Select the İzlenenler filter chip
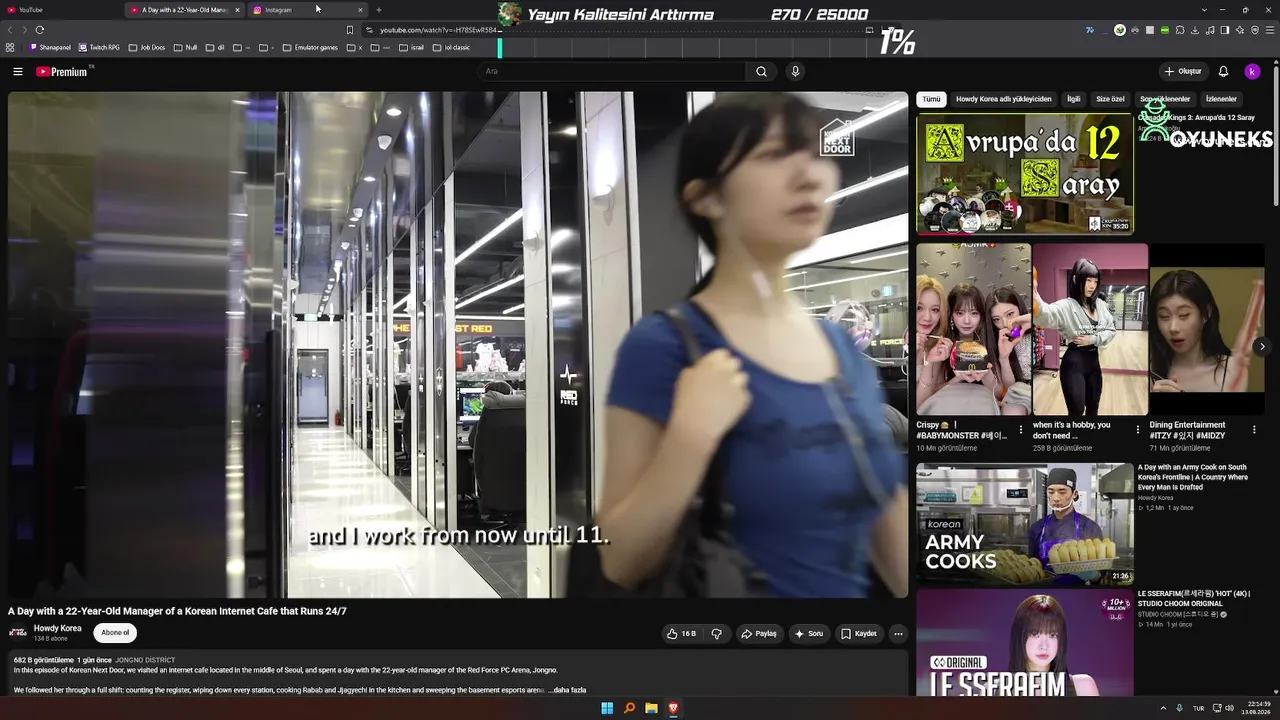 (1221, 99)
